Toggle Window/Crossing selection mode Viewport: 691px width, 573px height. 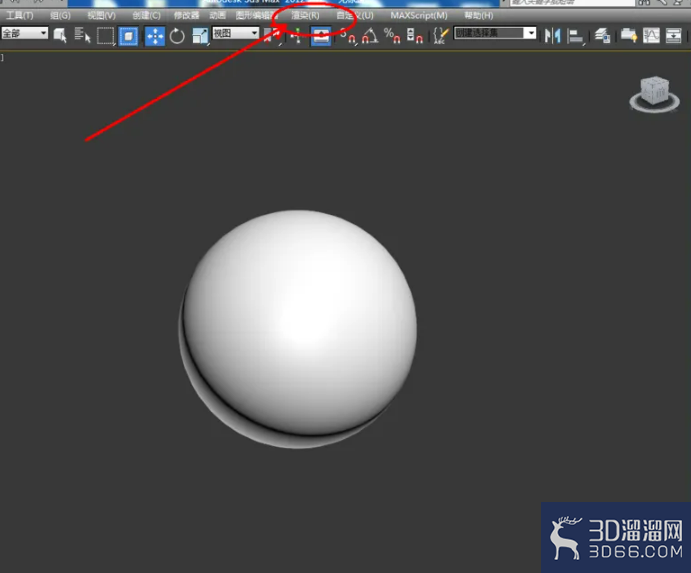pyautogui.click(x=128, y=36)
